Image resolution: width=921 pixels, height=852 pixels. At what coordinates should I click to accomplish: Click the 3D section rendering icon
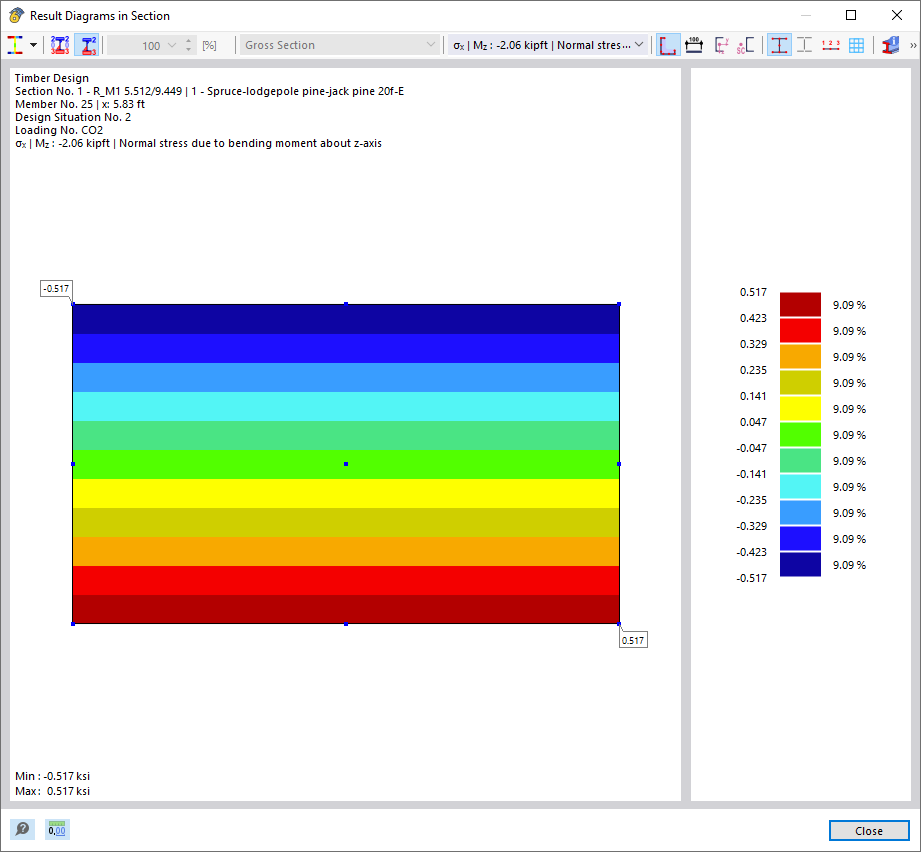tap(888, 44)
